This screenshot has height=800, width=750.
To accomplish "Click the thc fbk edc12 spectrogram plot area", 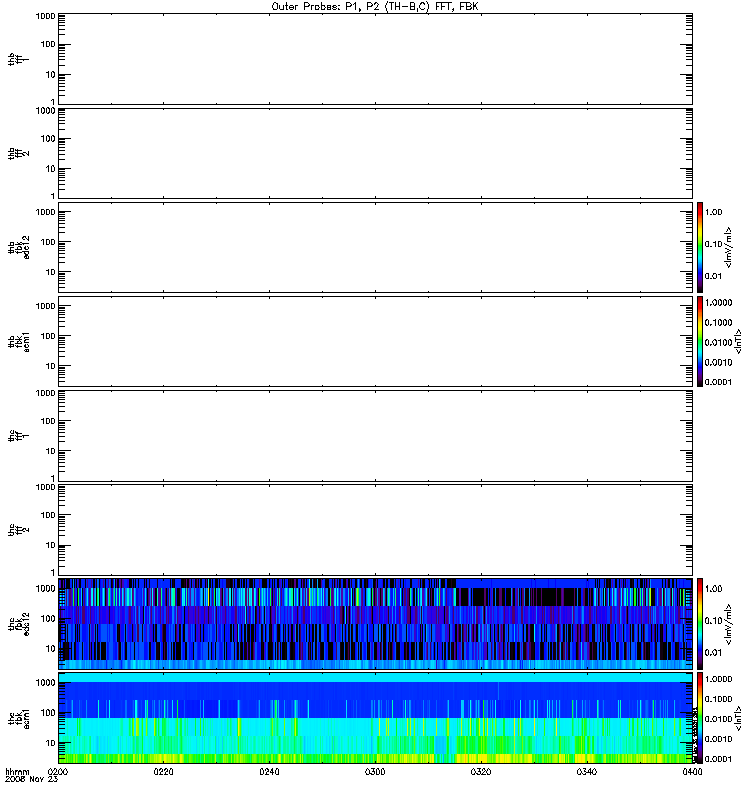I will click(x=375, y=623).
